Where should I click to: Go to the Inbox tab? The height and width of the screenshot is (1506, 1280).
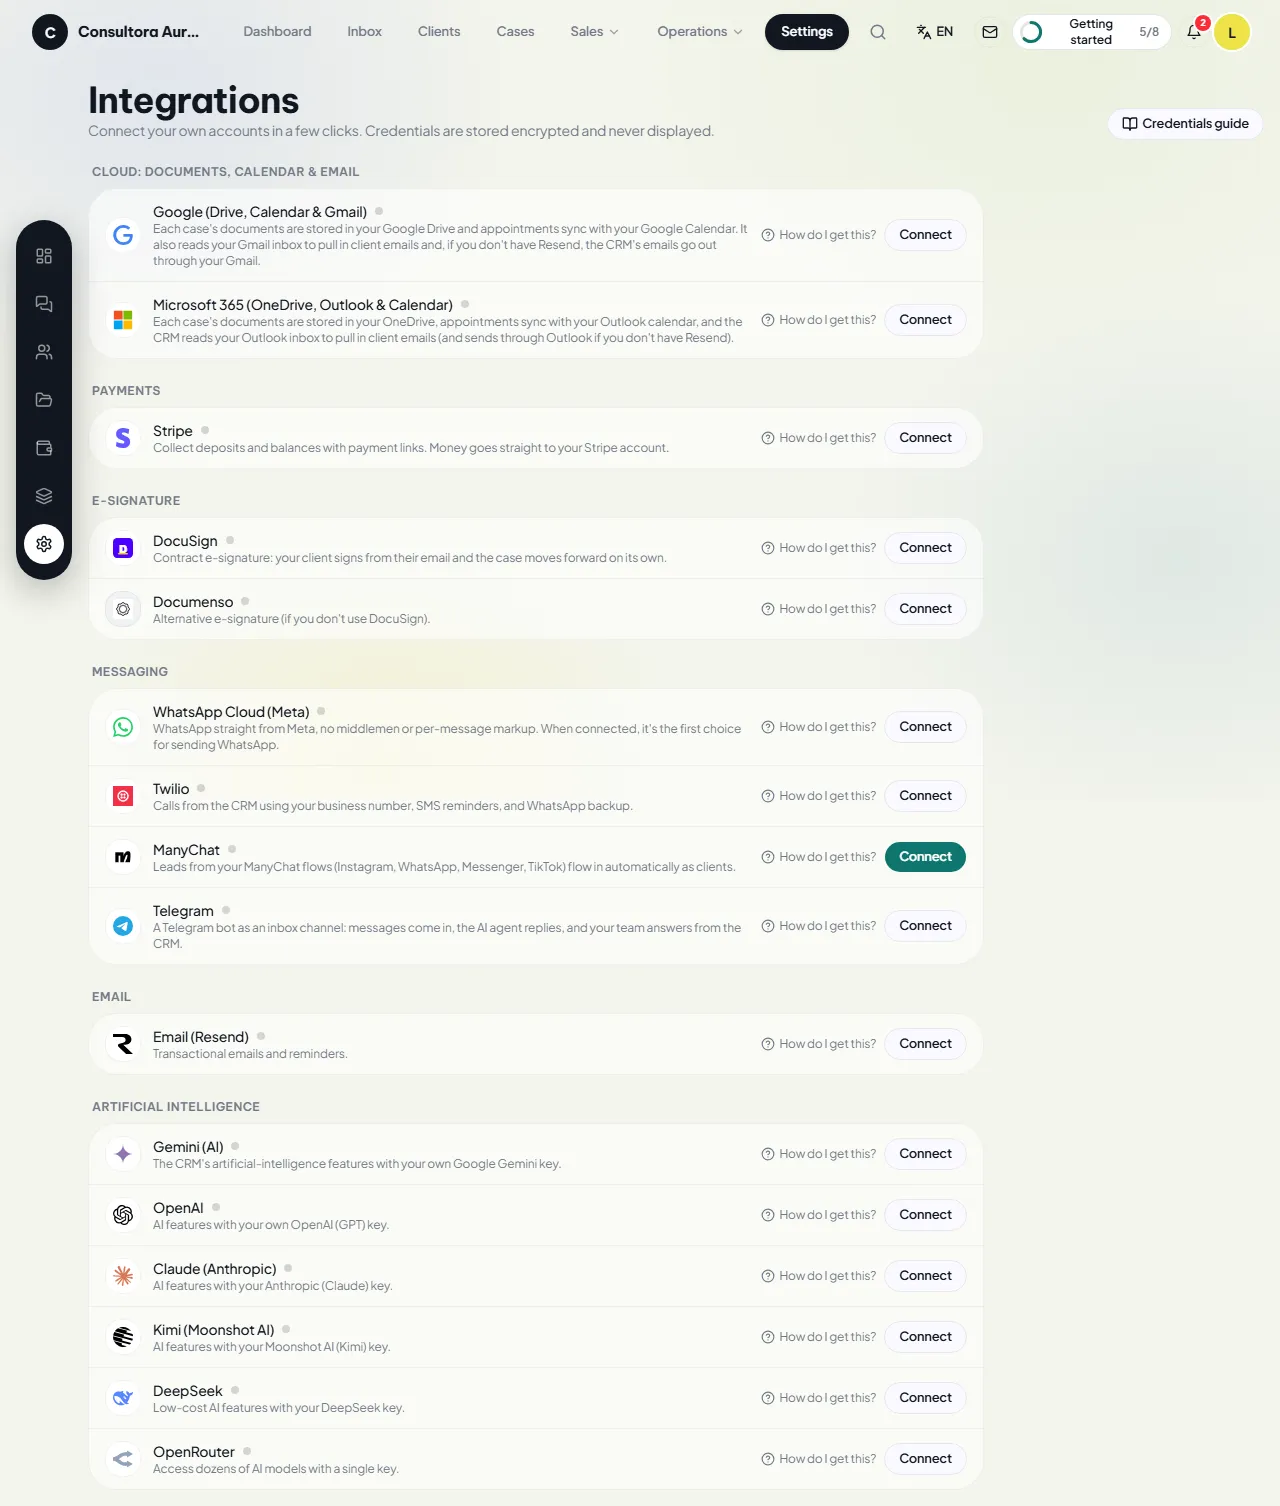[x=365, y=32]
